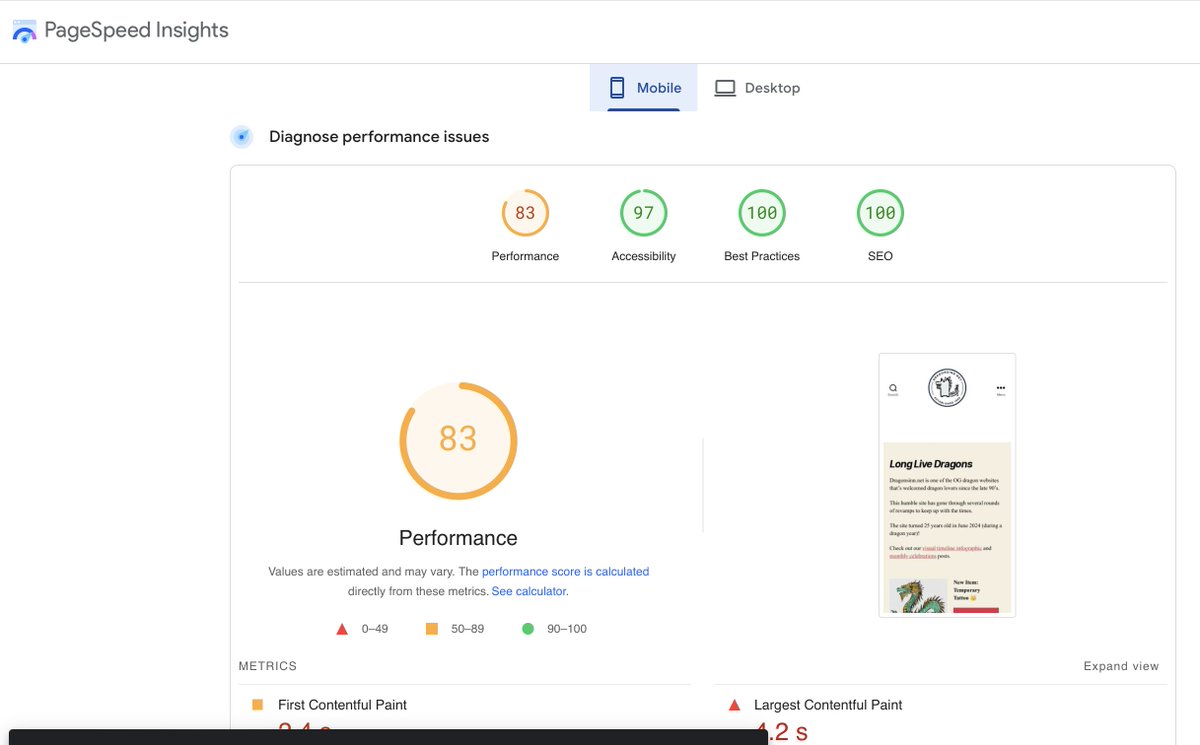
Task: Select the Mobile tab
Action: pos(643,87)
